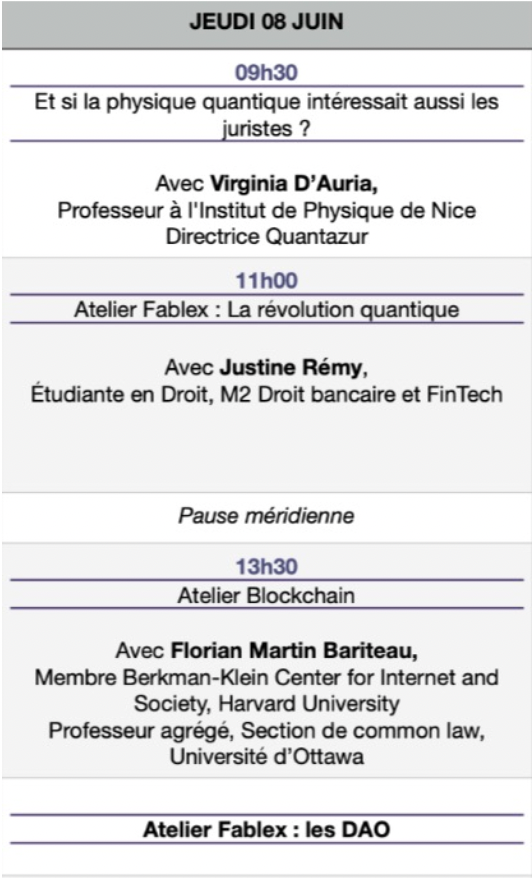Select the 11h00 time slot label
Viewport: 532px width, 878px height.
pos(266,281)
